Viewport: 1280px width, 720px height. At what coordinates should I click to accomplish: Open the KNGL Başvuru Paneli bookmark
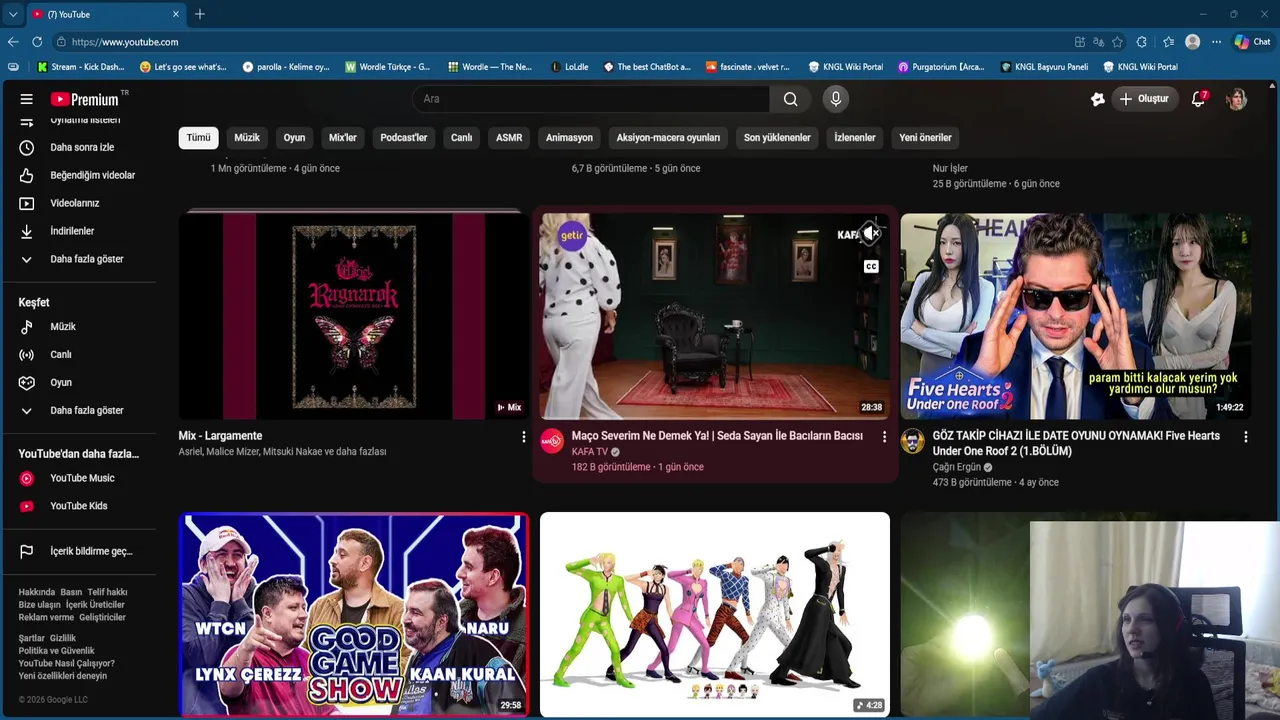(x=1043, y=67)
